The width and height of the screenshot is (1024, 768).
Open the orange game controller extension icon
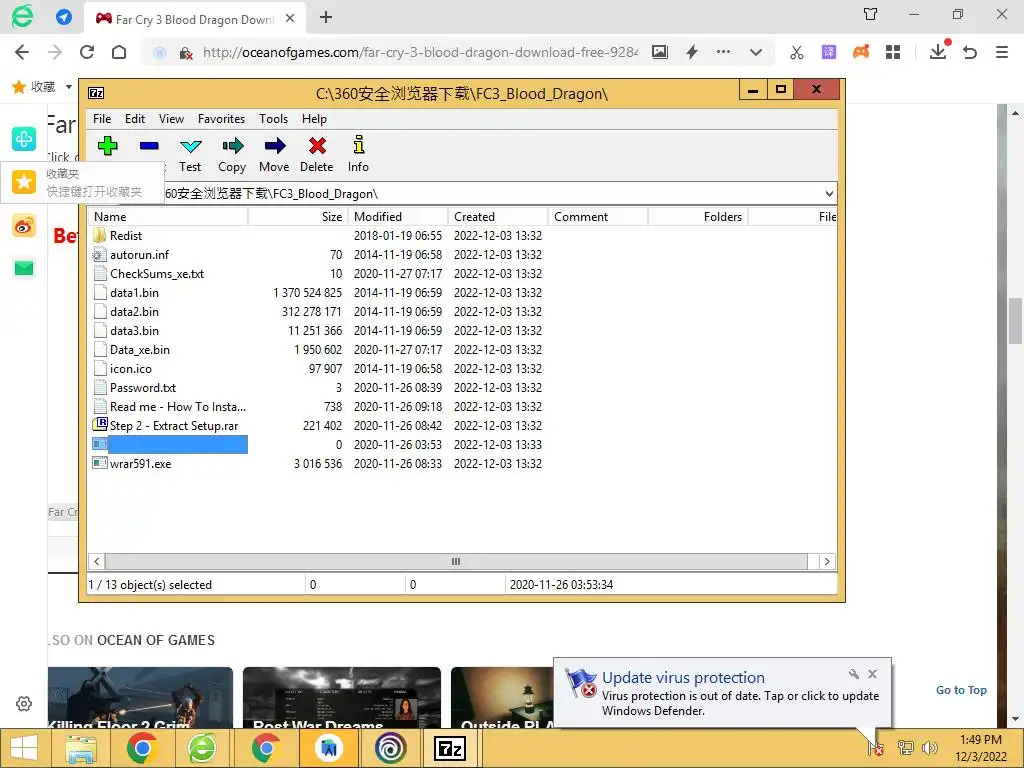point(861,52)
